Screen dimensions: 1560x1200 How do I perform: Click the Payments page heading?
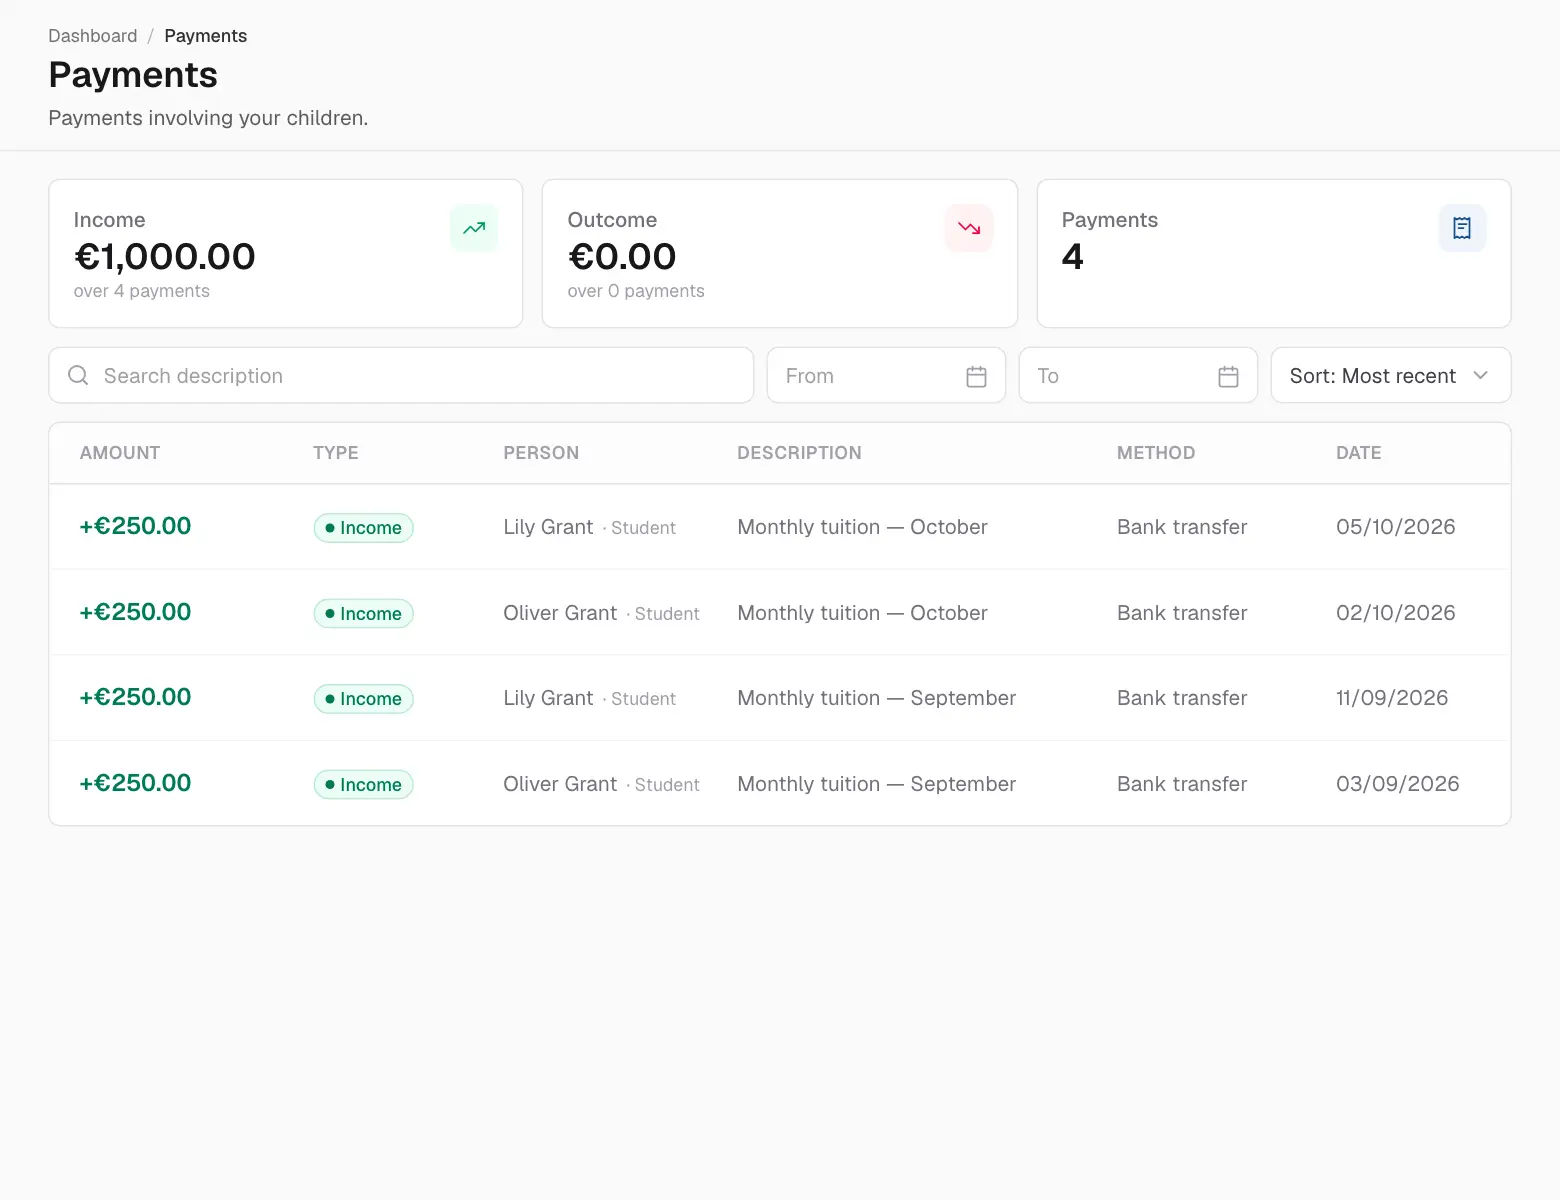coord(133,75)
